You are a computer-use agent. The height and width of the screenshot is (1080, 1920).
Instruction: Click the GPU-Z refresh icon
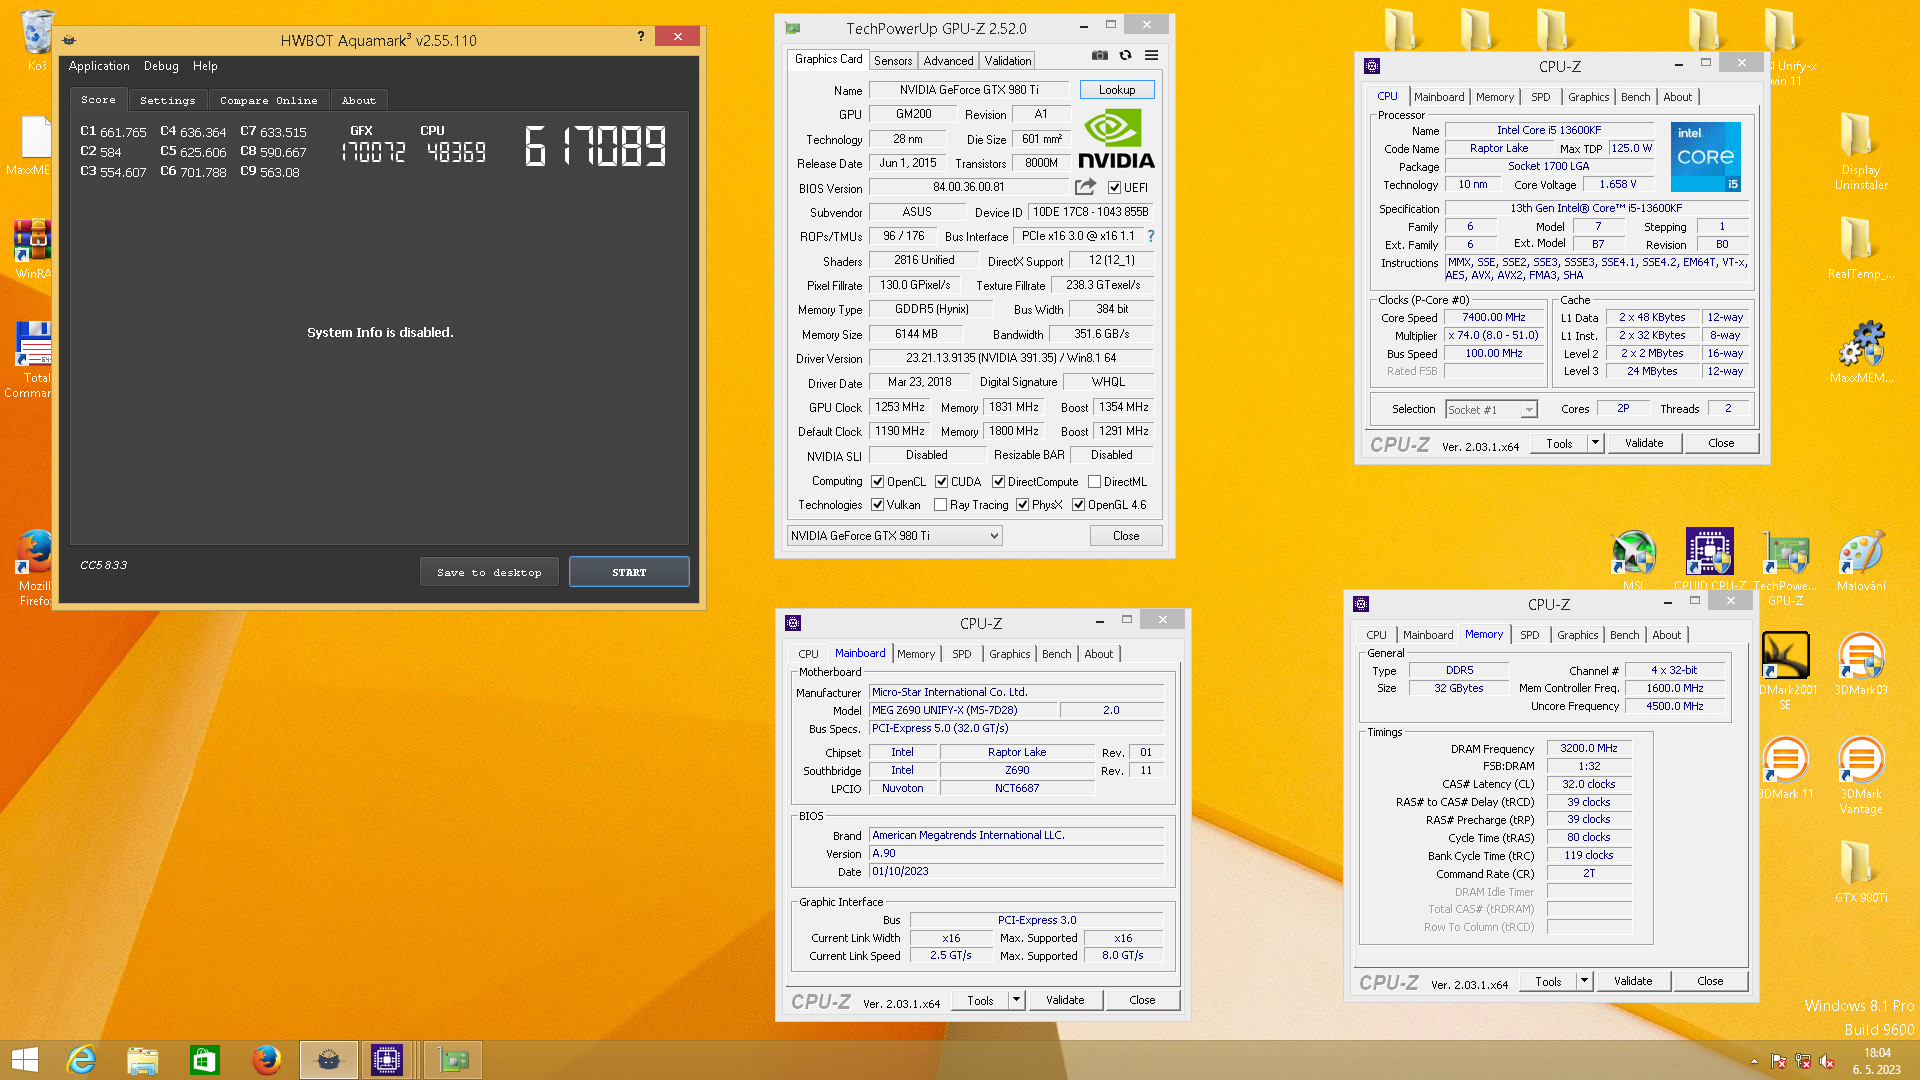(1125, 56)
